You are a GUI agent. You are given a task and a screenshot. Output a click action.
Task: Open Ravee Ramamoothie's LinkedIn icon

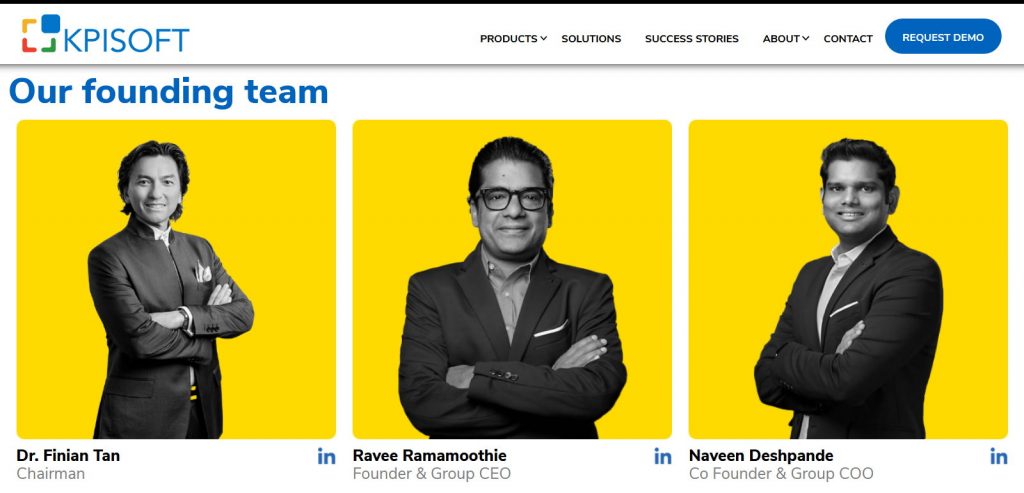663,456
